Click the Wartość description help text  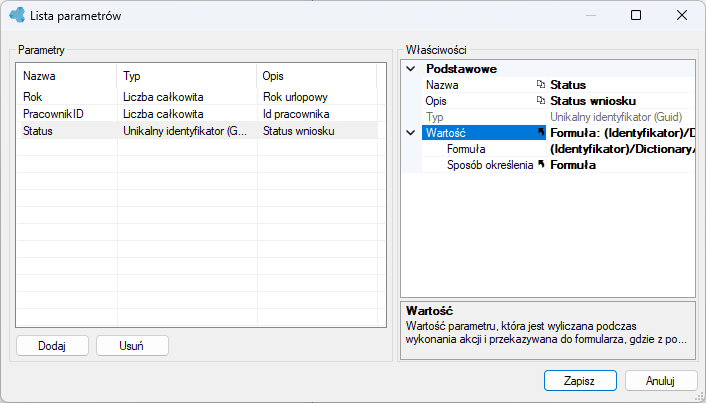click(x=546, y=332)
